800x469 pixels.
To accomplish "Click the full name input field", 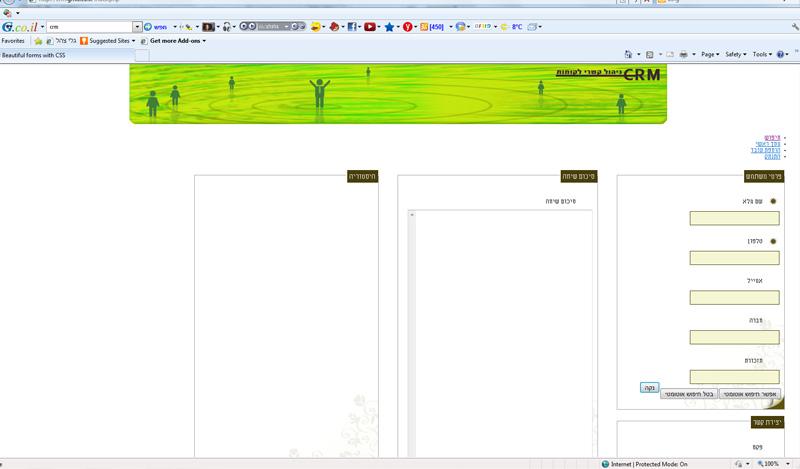I will click(734, 218).
